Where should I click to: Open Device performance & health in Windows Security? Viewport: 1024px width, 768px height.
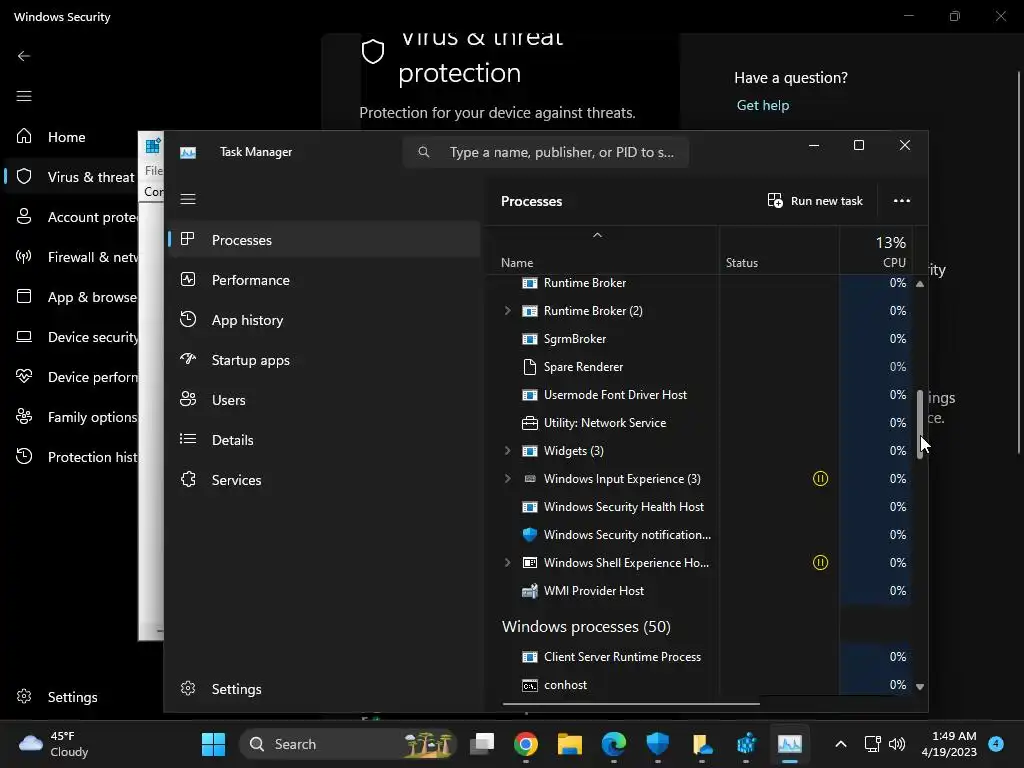pos(72,377)
